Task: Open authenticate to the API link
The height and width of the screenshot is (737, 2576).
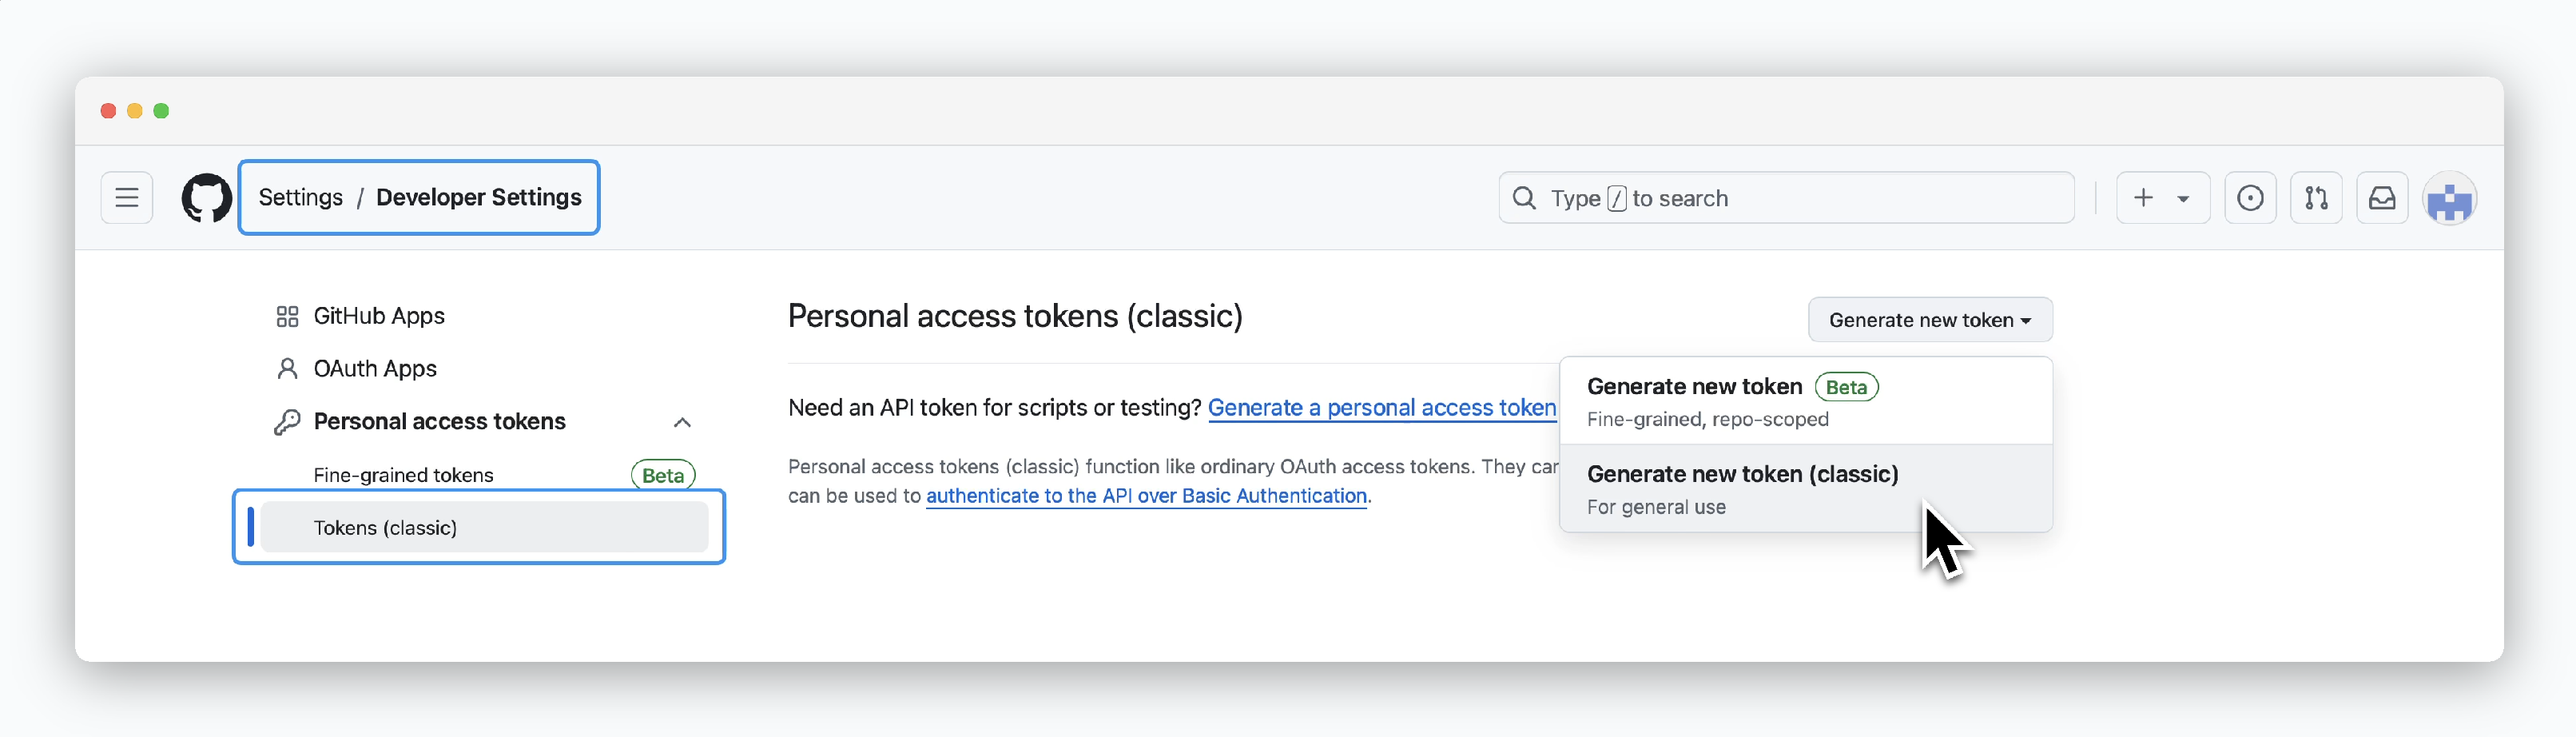Action: coord(1146,496)
